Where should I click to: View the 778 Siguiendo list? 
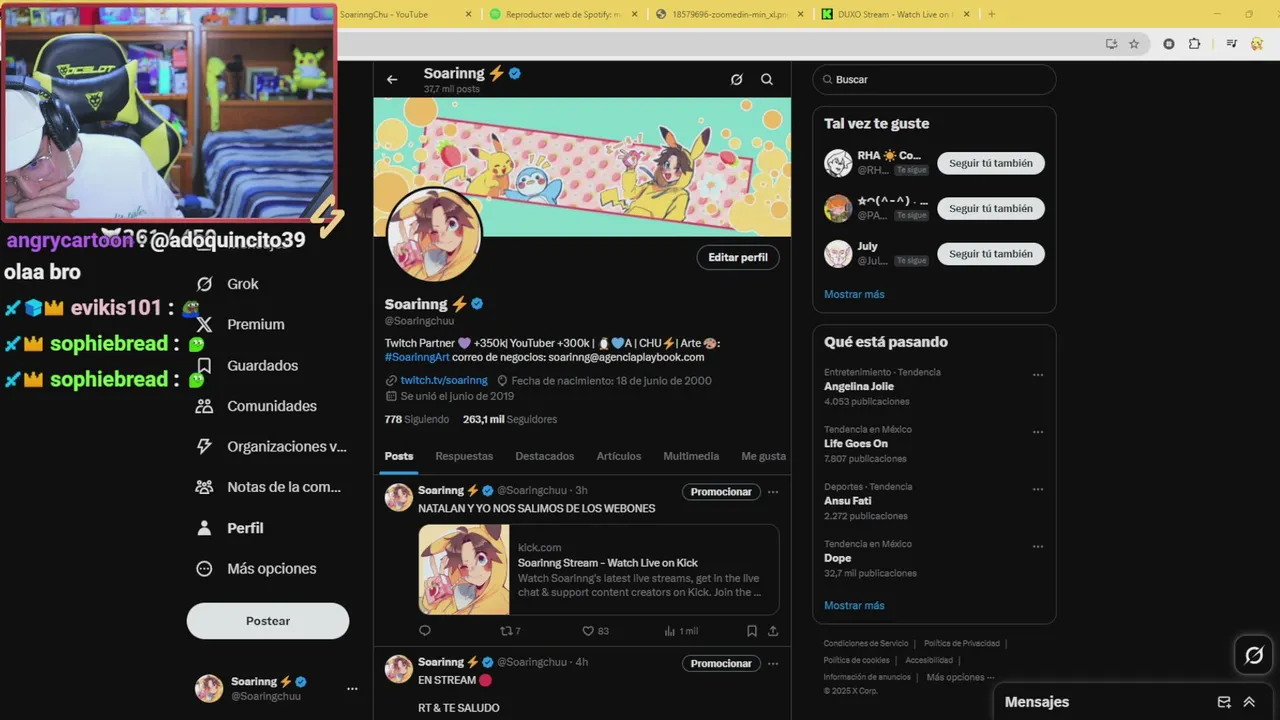pos(417,419)
